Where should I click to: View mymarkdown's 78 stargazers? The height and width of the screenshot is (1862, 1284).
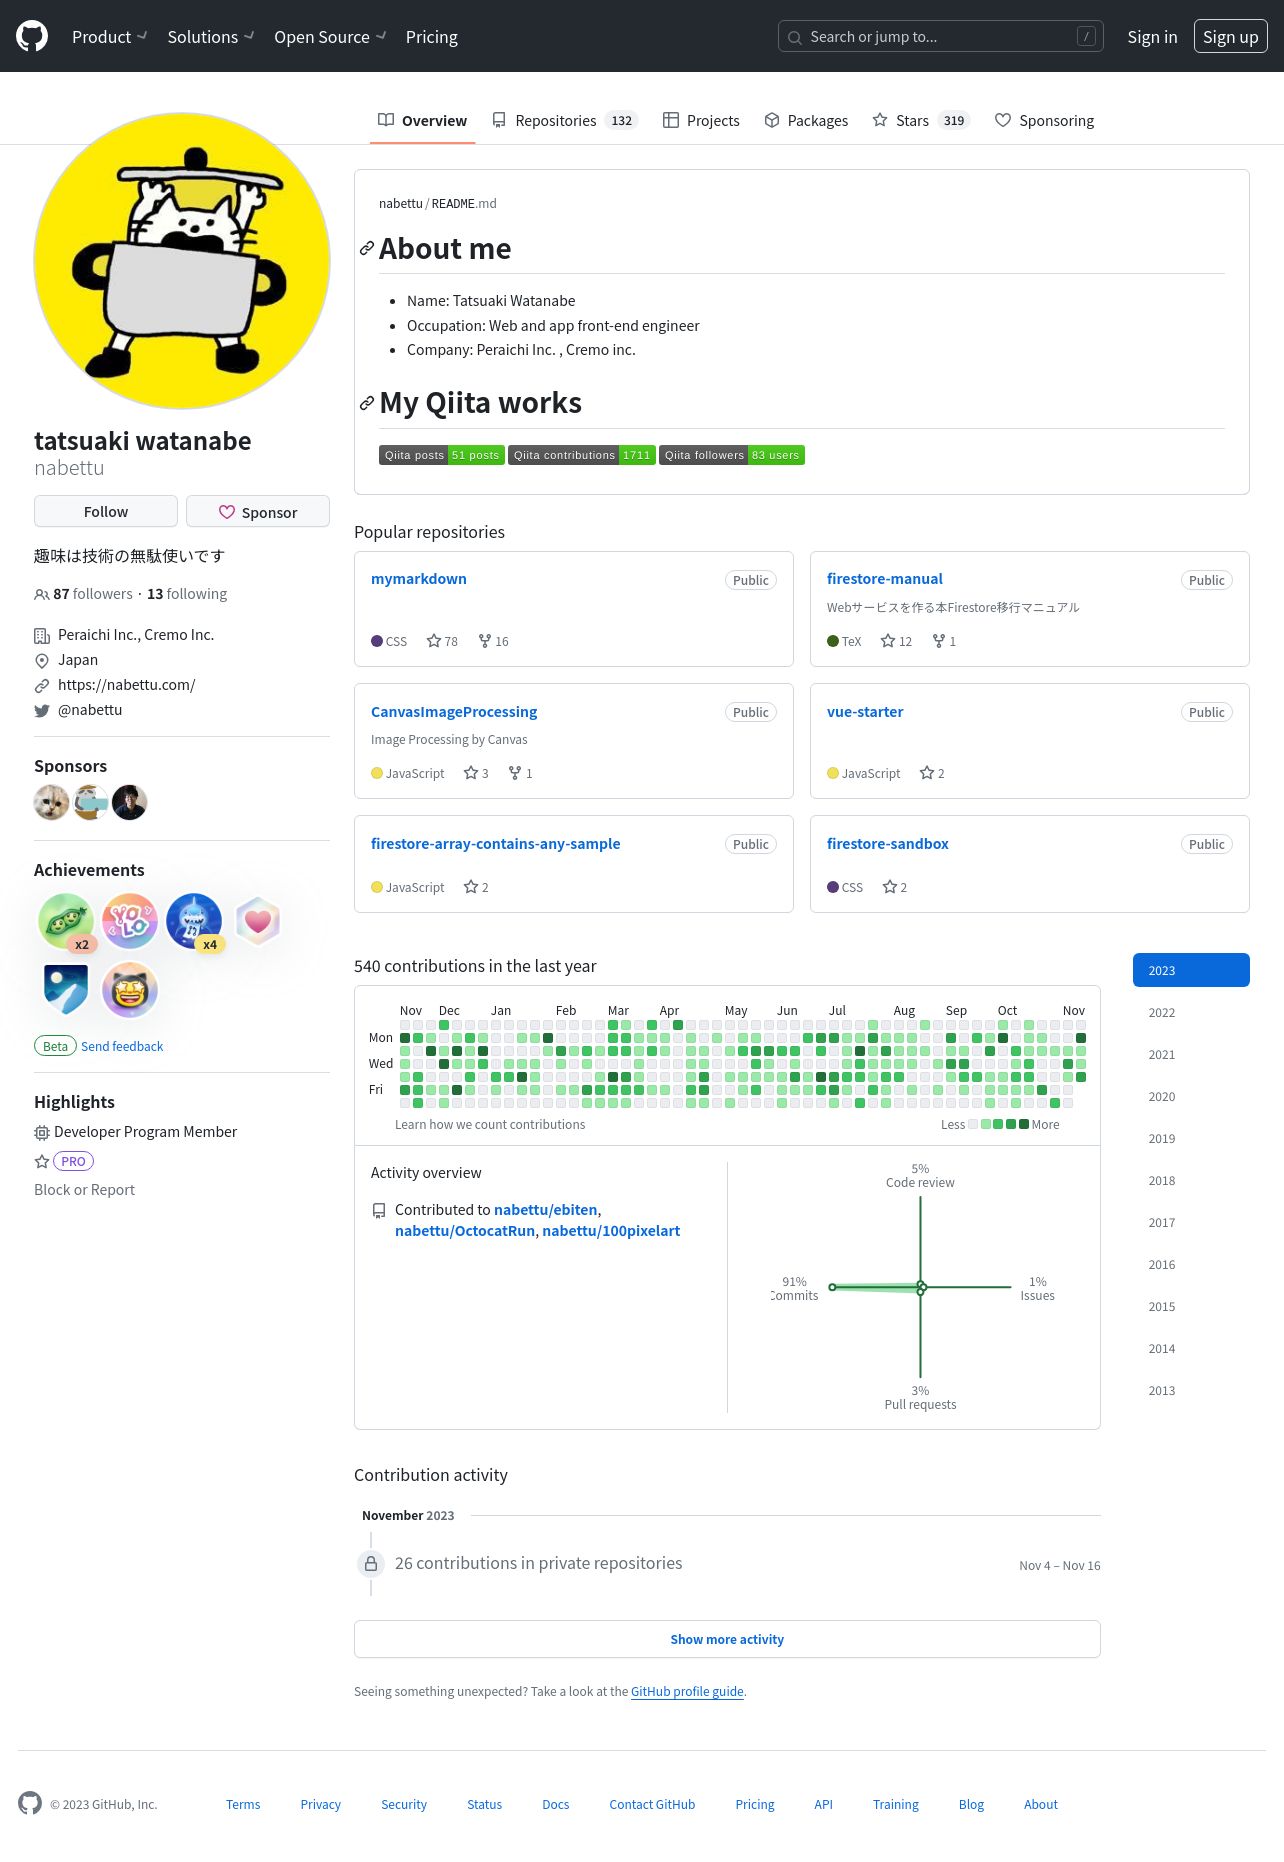pyautogui.click(x=442, y=641)
